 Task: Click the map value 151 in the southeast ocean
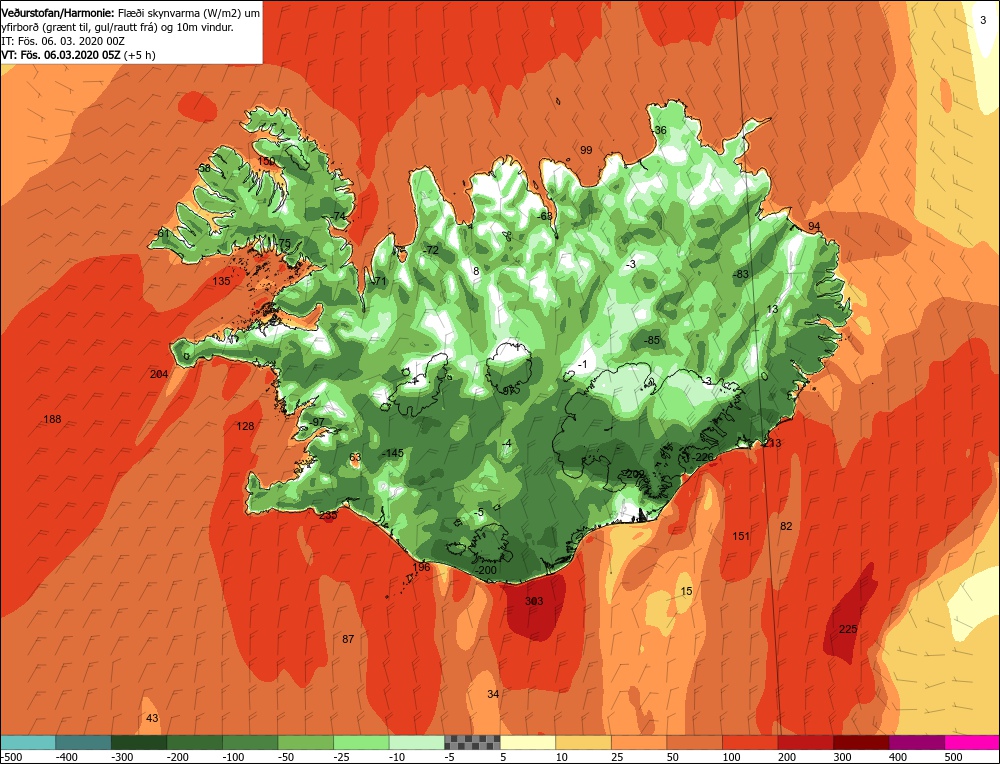(x=740, y=536)
